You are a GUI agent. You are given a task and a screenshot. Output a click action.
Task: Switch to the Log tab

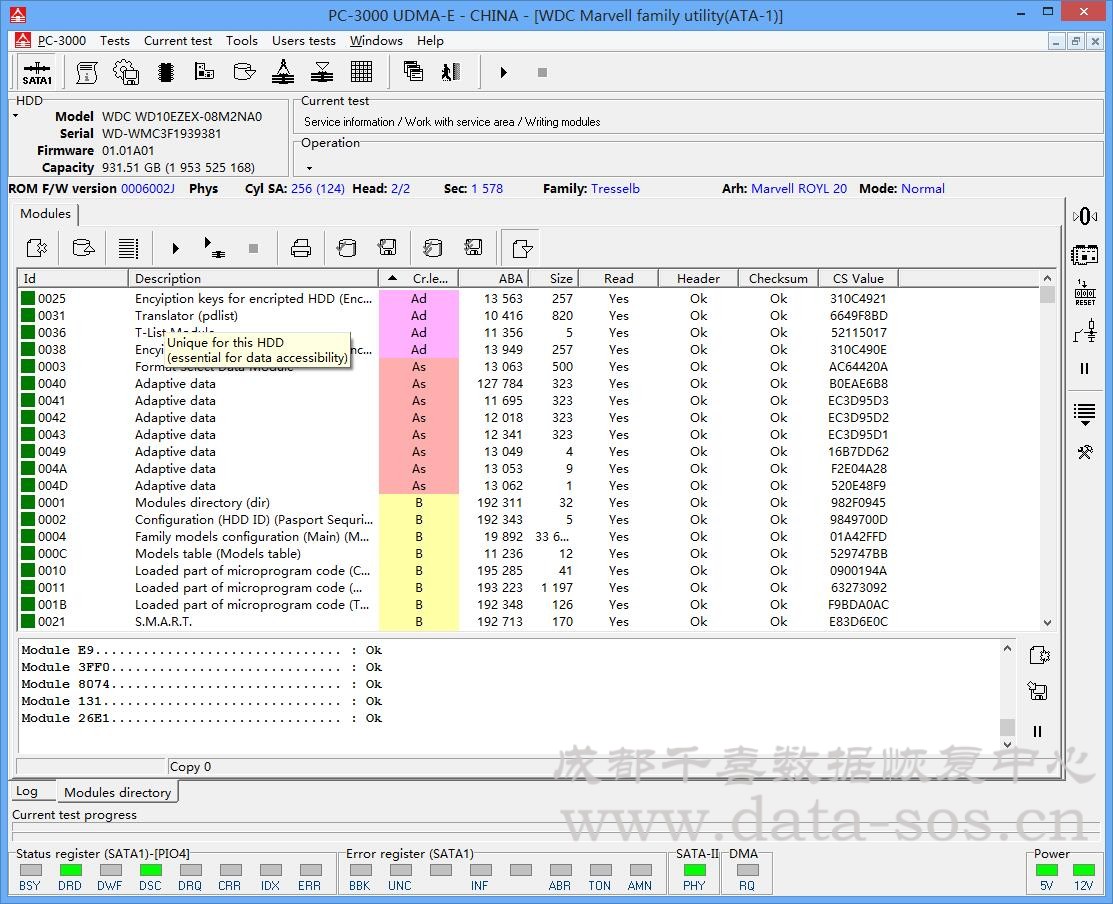coord(27,791)
